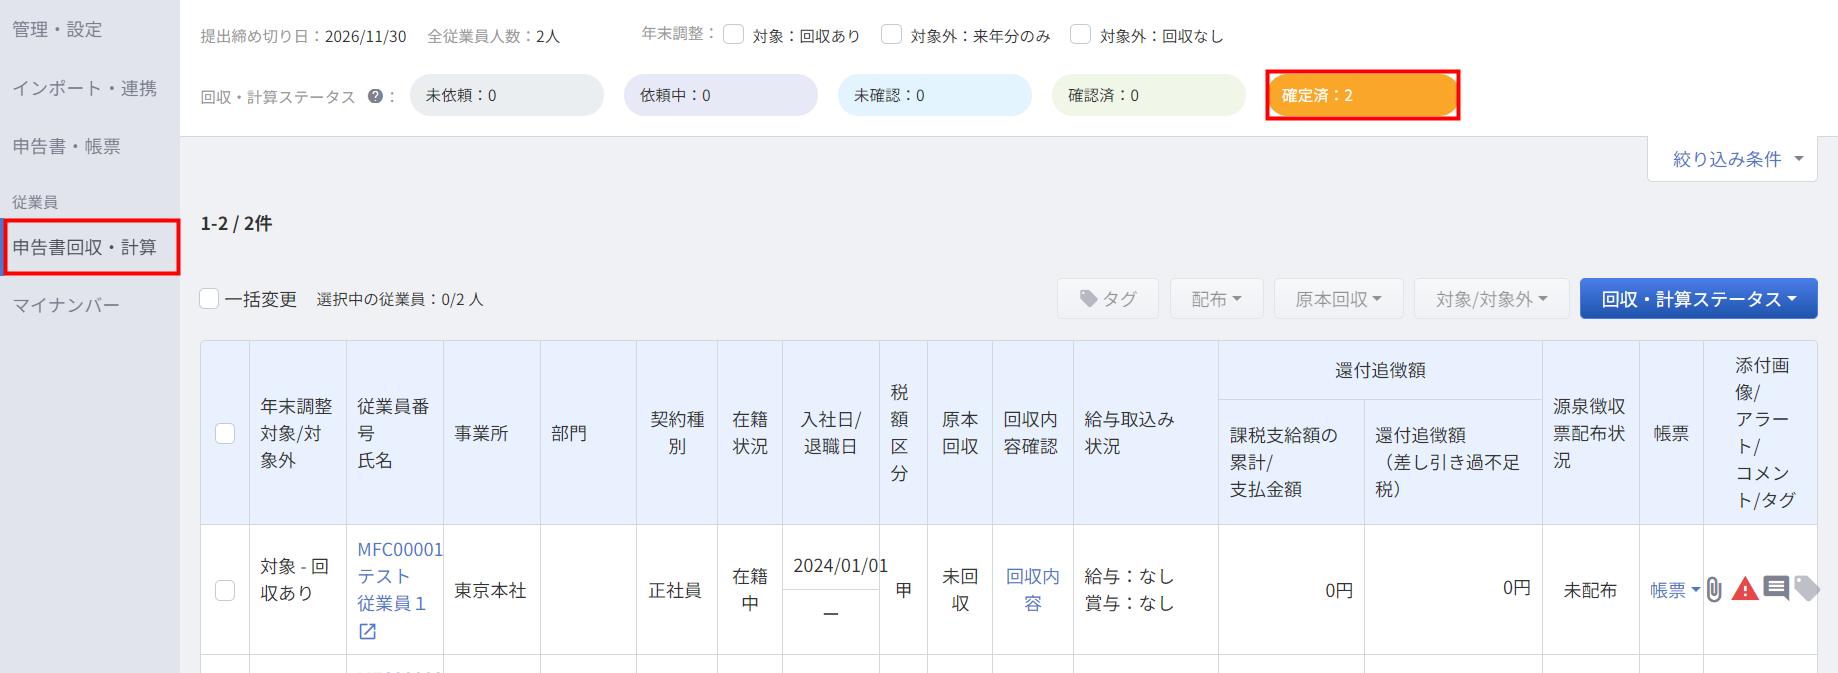Open the blue 回収・計算ステータス dropdown button

tap(1698, 299)
